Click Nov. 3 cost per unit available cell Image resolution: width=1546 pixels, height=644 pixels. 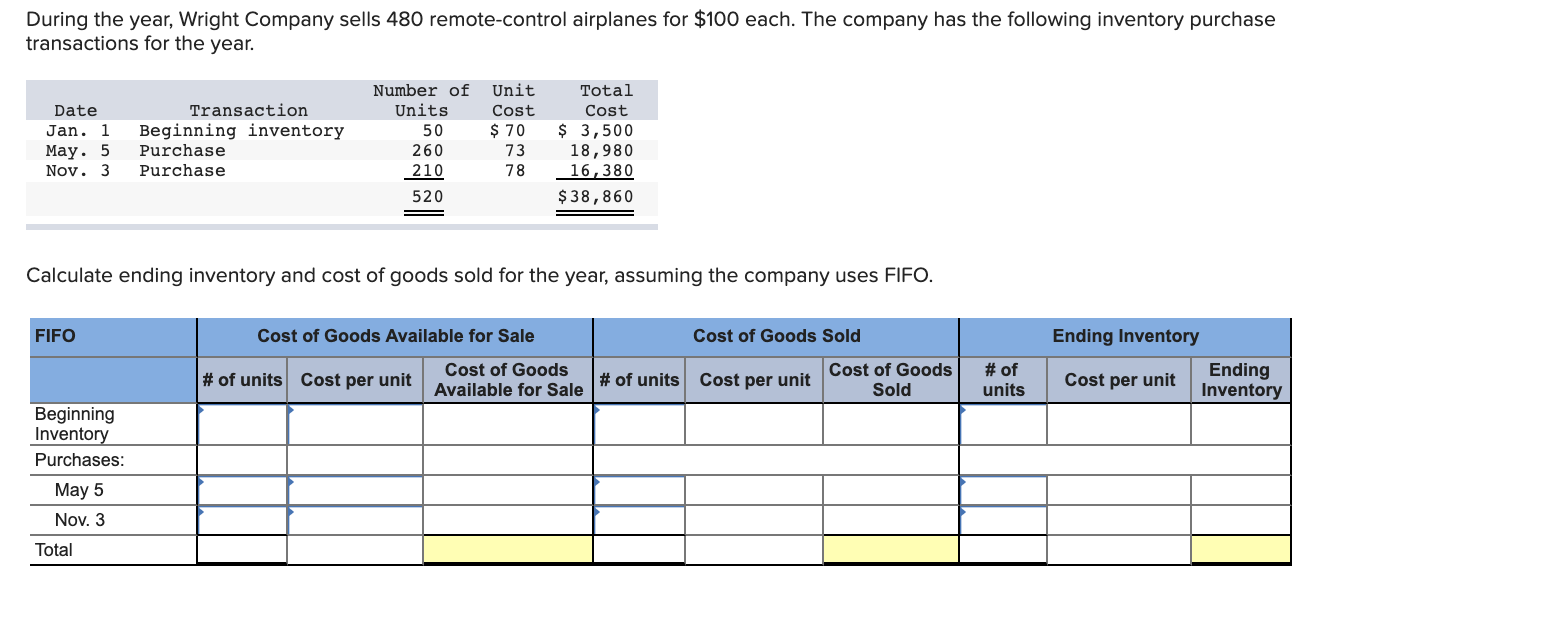[355, 520]
